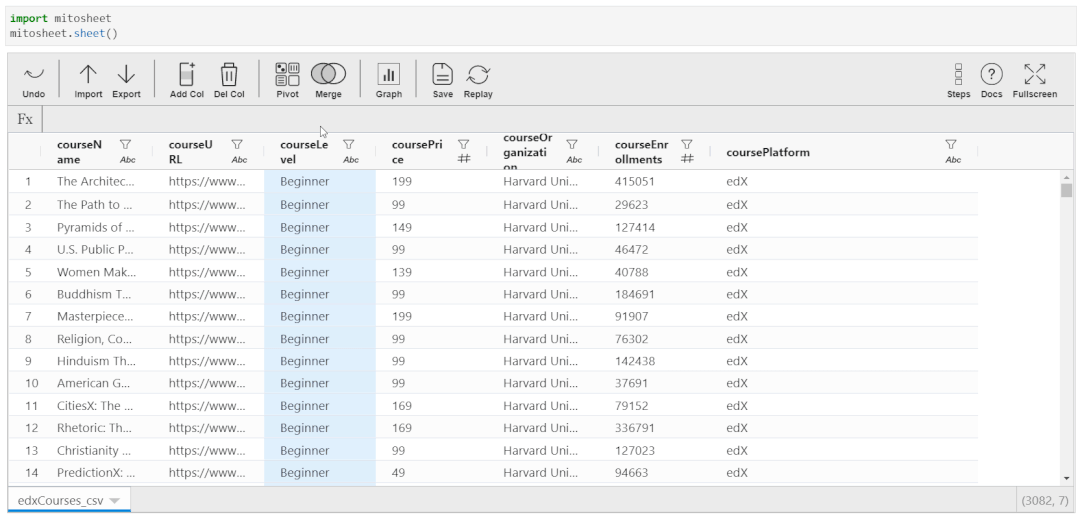Click into the formula bar field

pos(557,119)
